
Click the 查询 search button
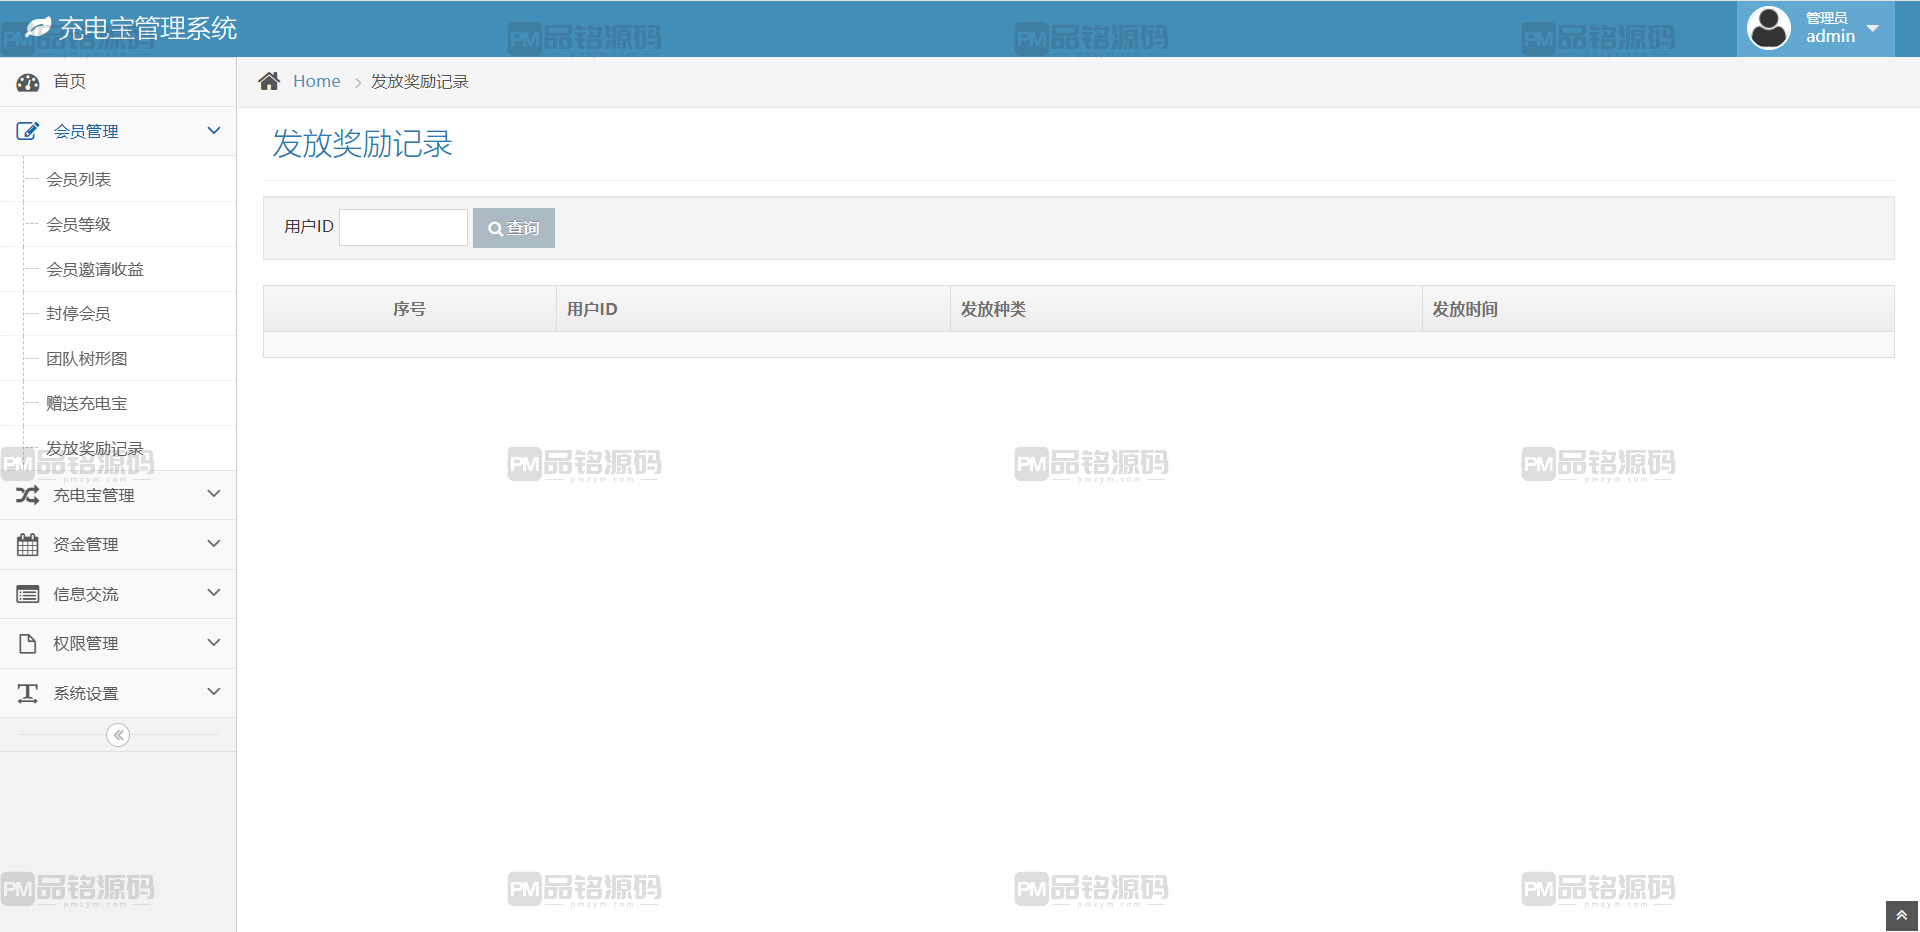pos(514,228)
